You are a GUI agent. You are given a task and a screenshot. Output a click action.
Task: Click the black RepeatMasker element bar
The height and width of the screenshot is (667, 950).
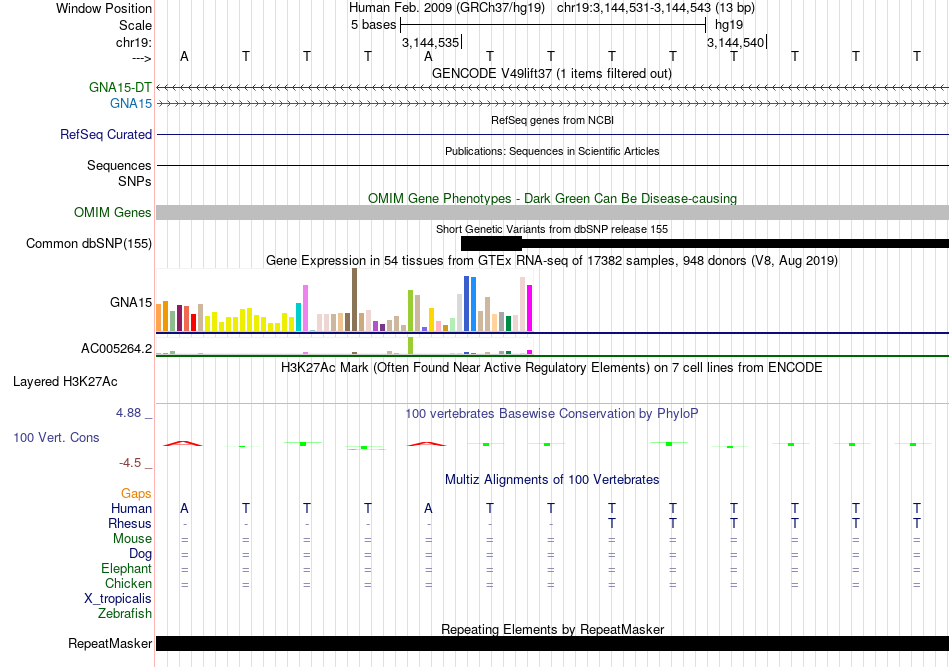[552, 643]
